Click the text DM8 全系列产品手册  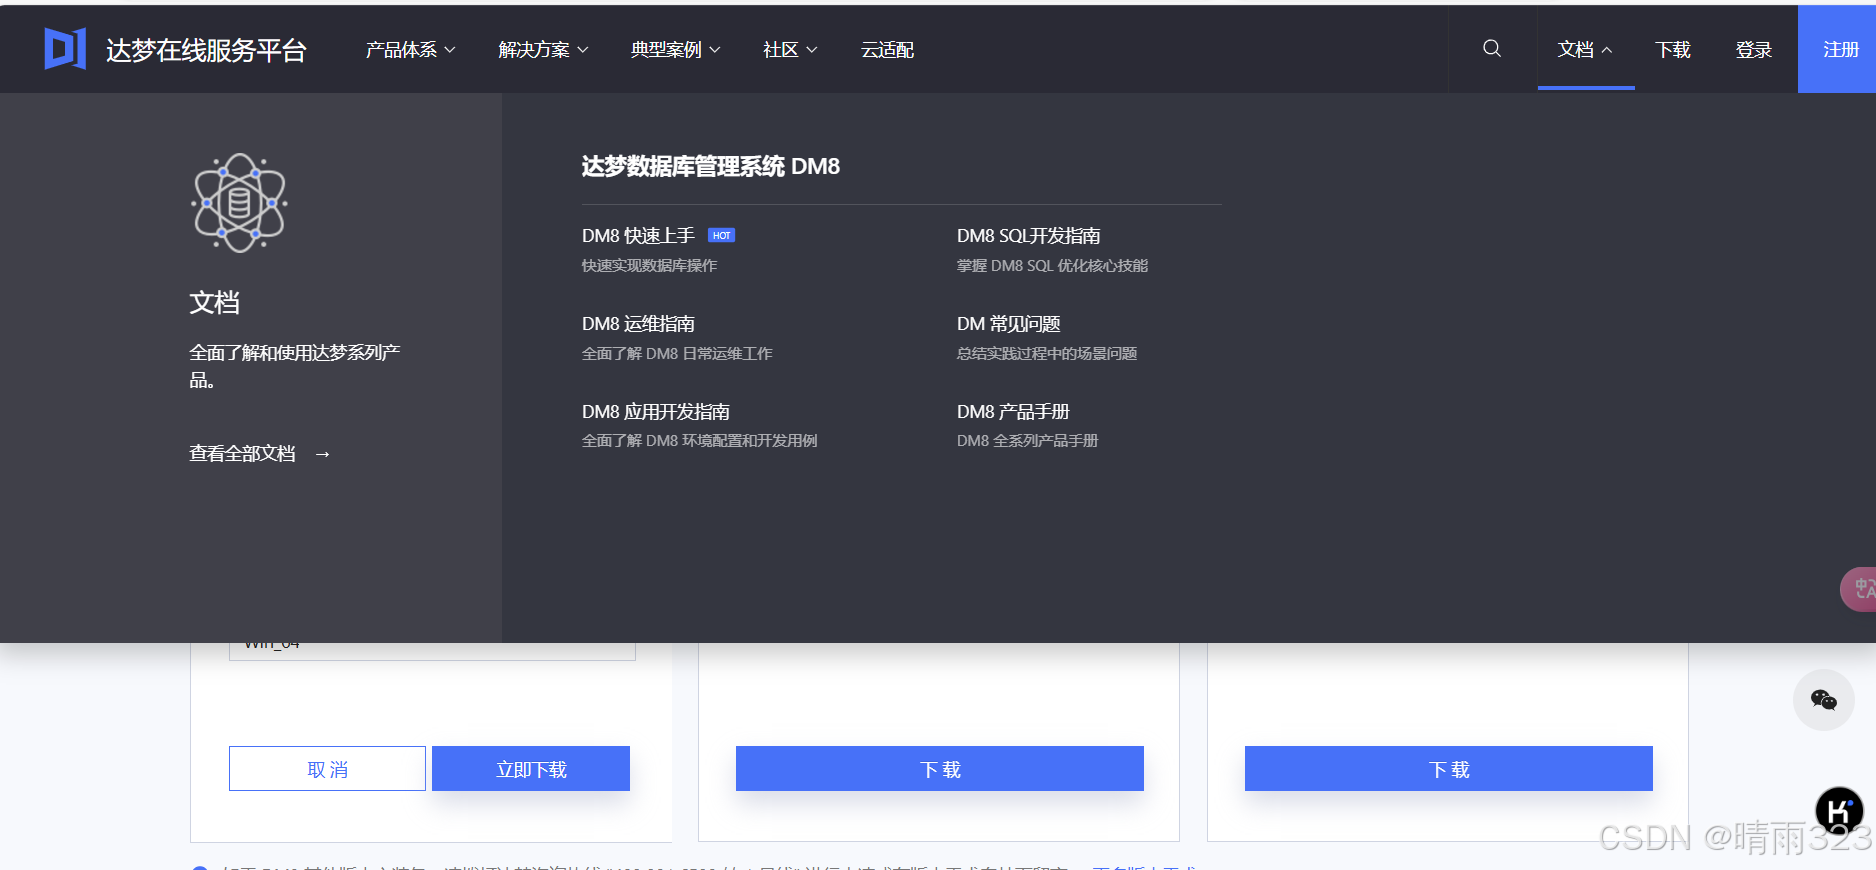[1027, 441]
